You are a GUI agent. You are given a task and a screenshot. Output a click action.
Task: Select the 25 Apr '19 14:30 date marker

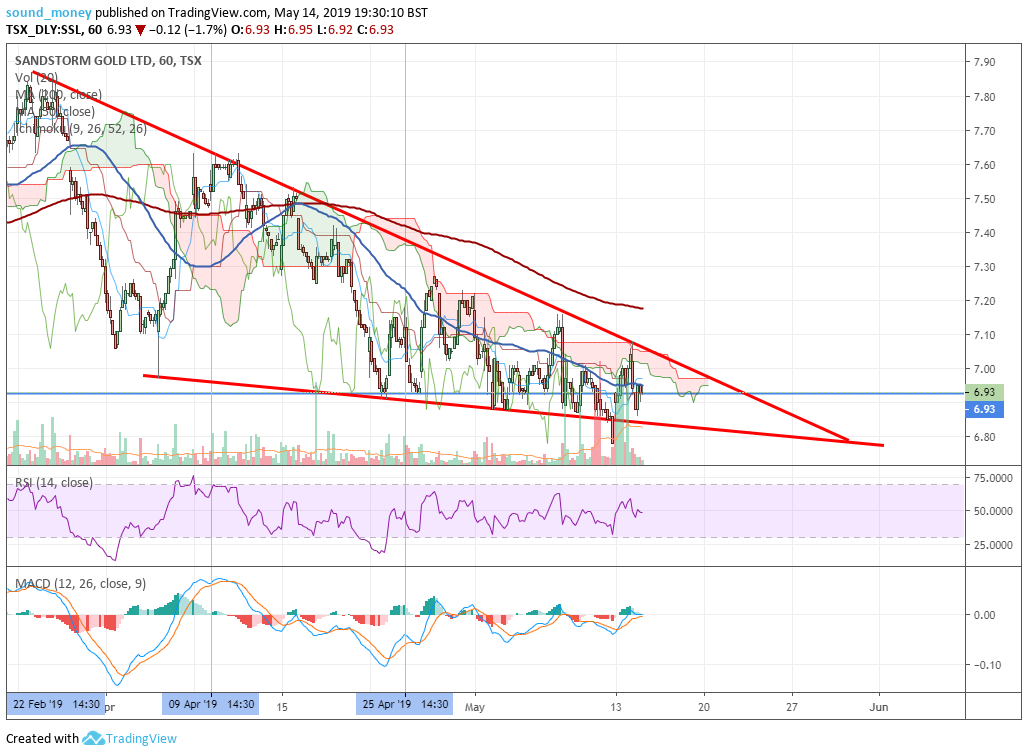[405, 704]
